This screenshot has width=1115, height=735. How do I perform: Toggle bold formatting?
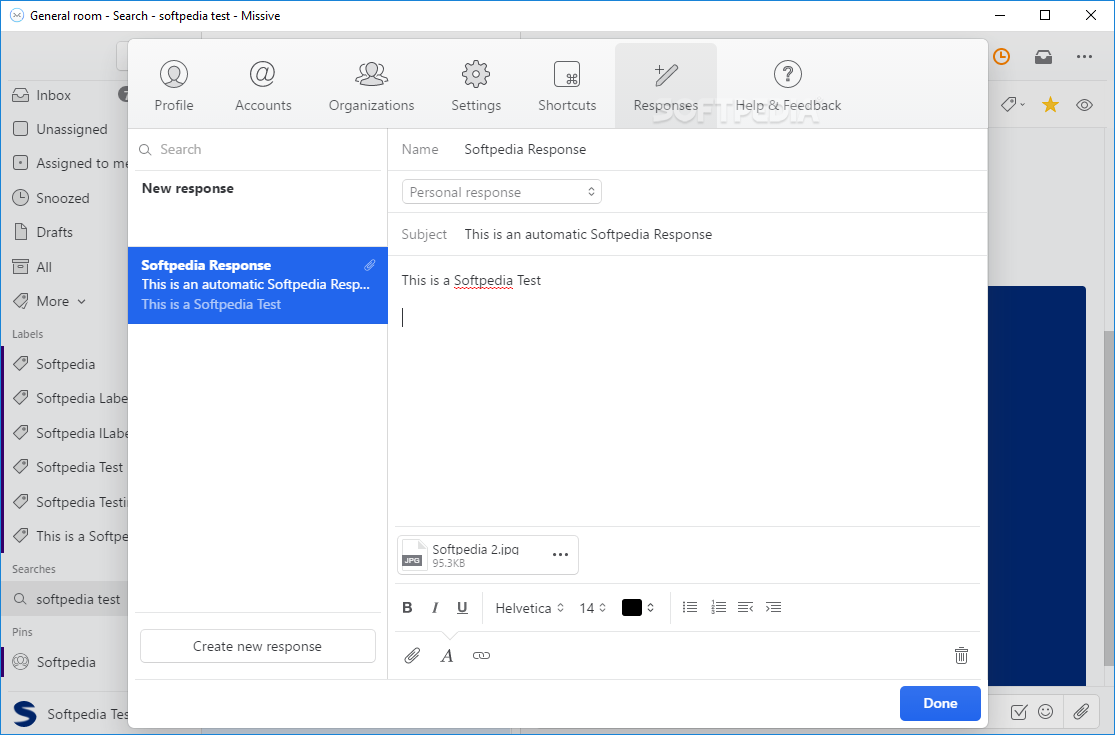click(407, 608)
